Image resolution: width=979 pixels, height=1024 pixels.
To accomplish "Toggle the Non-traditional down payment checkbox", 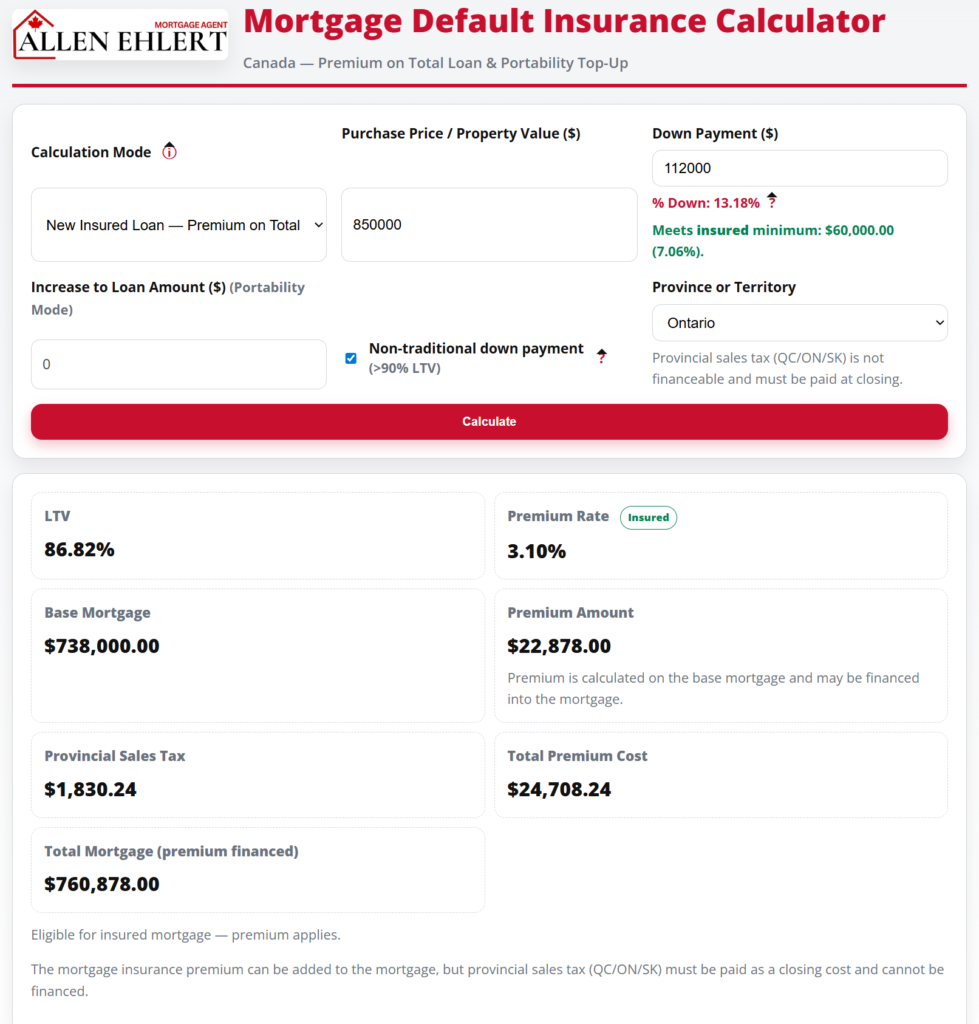I will pyautogui.click(x=351, y=358).
